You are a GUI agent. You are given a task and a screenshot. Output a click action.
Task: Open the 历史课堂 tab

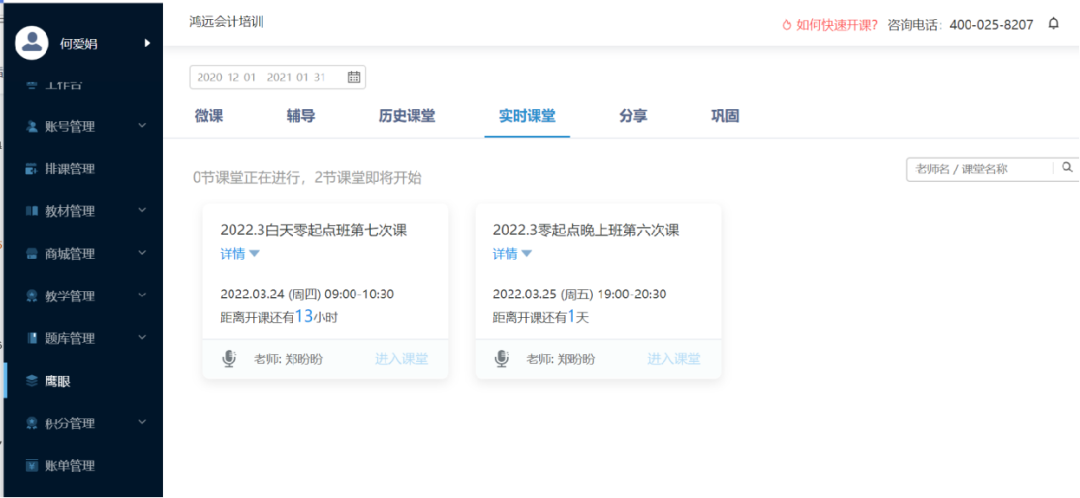[x=407, y=116]
